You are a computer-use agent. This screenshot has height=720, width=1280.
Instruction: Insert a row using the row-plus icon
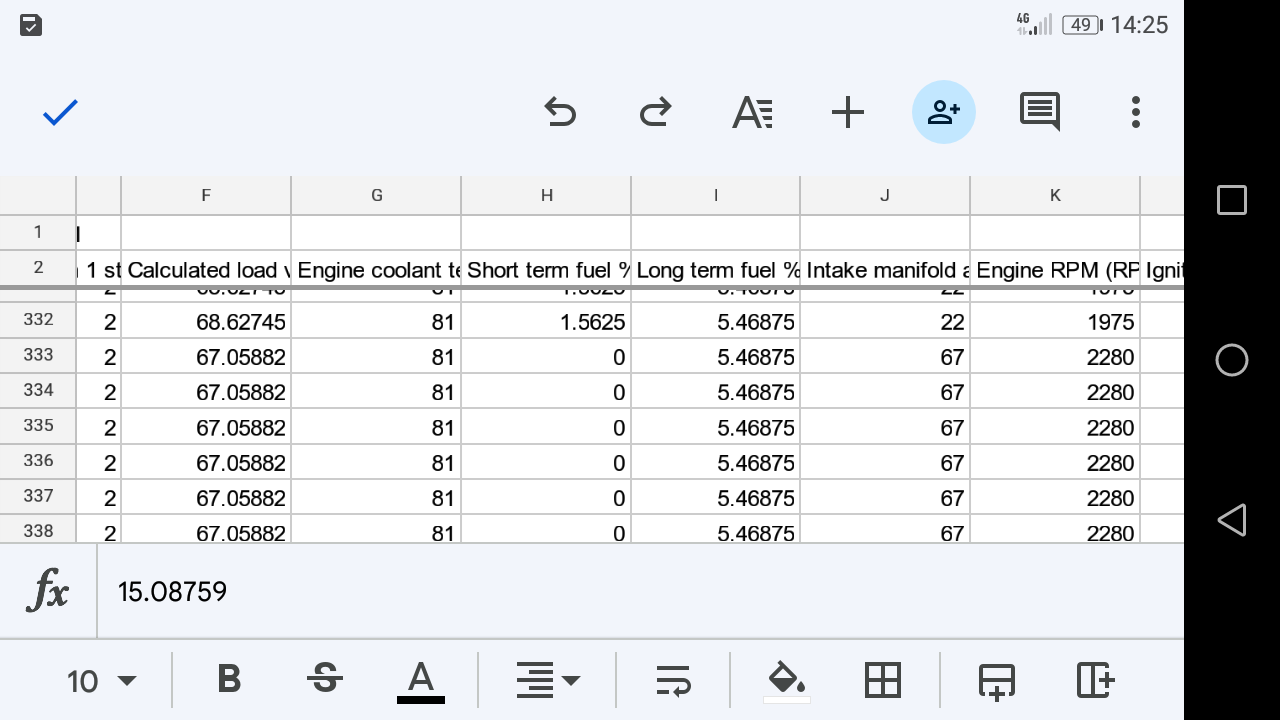coord(997,681)
